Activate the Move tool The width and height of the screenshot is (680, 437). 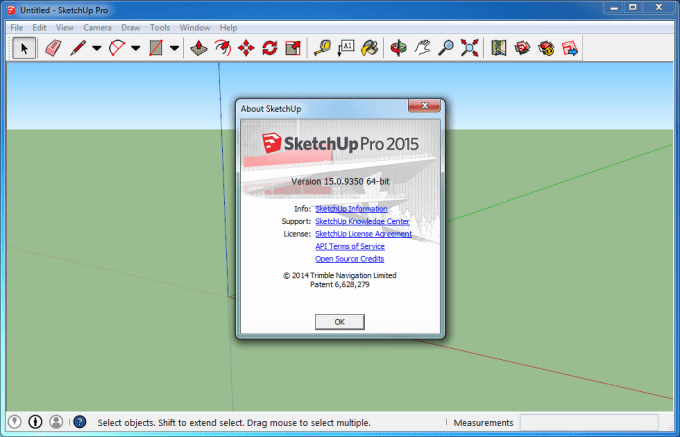tap(246, 48)
